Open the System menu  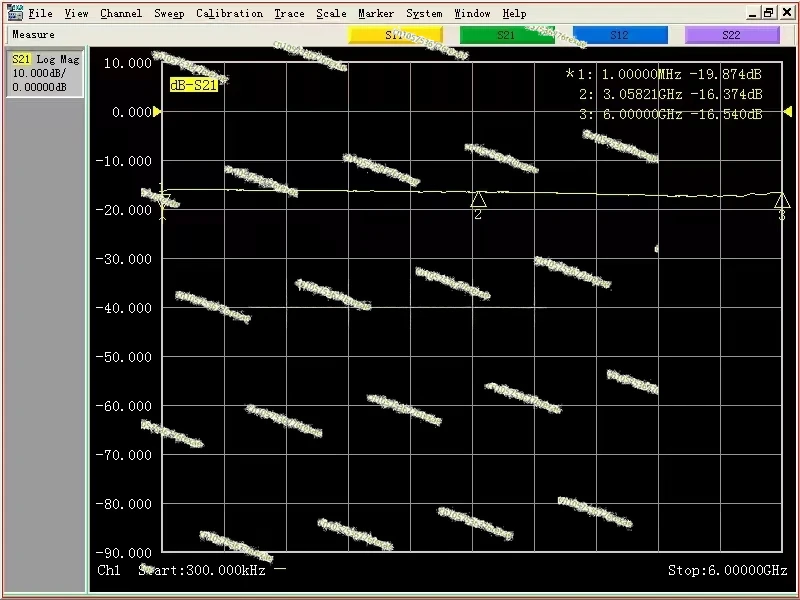coord(424,14)
